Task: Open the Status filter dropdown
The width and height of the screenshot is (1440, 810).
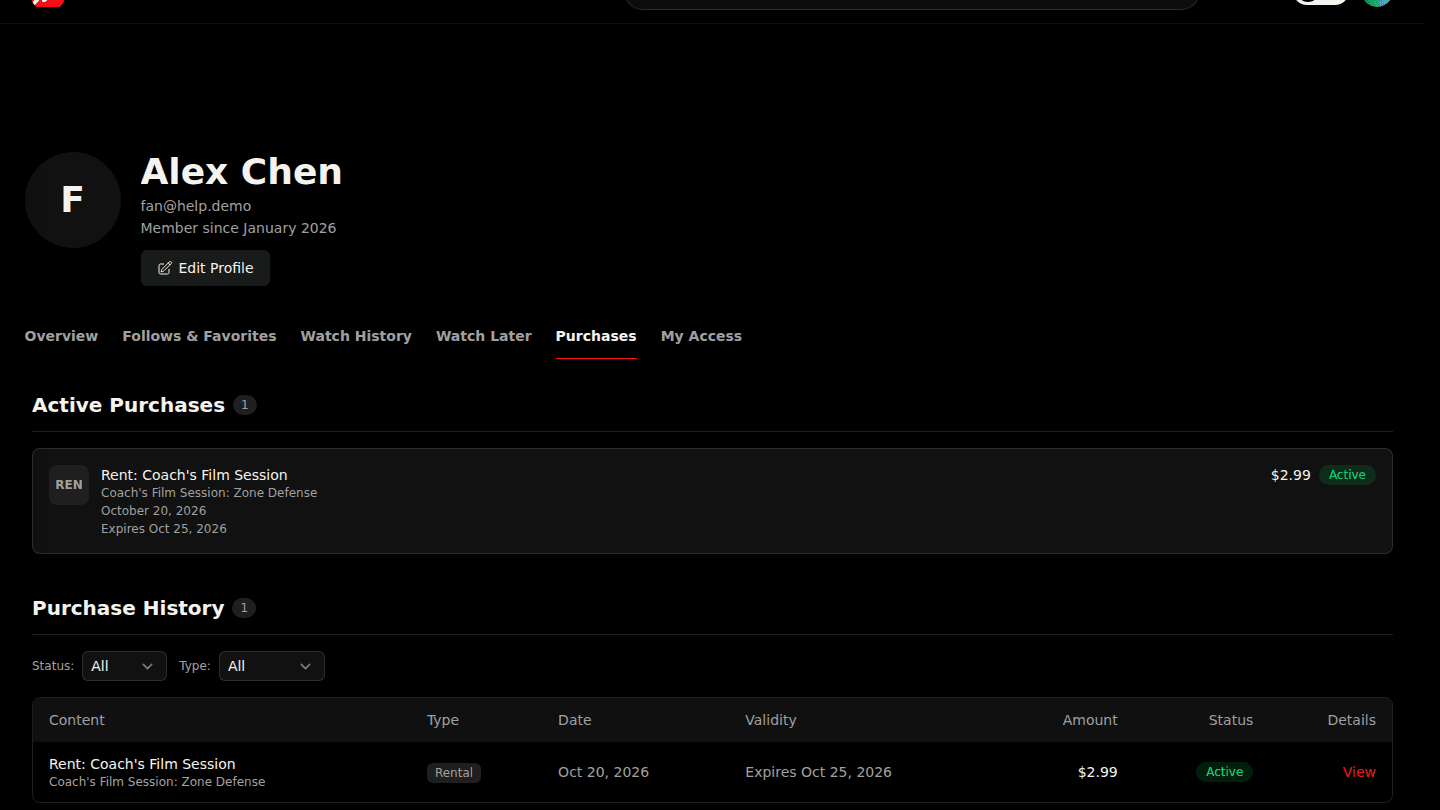Action: 124,666
